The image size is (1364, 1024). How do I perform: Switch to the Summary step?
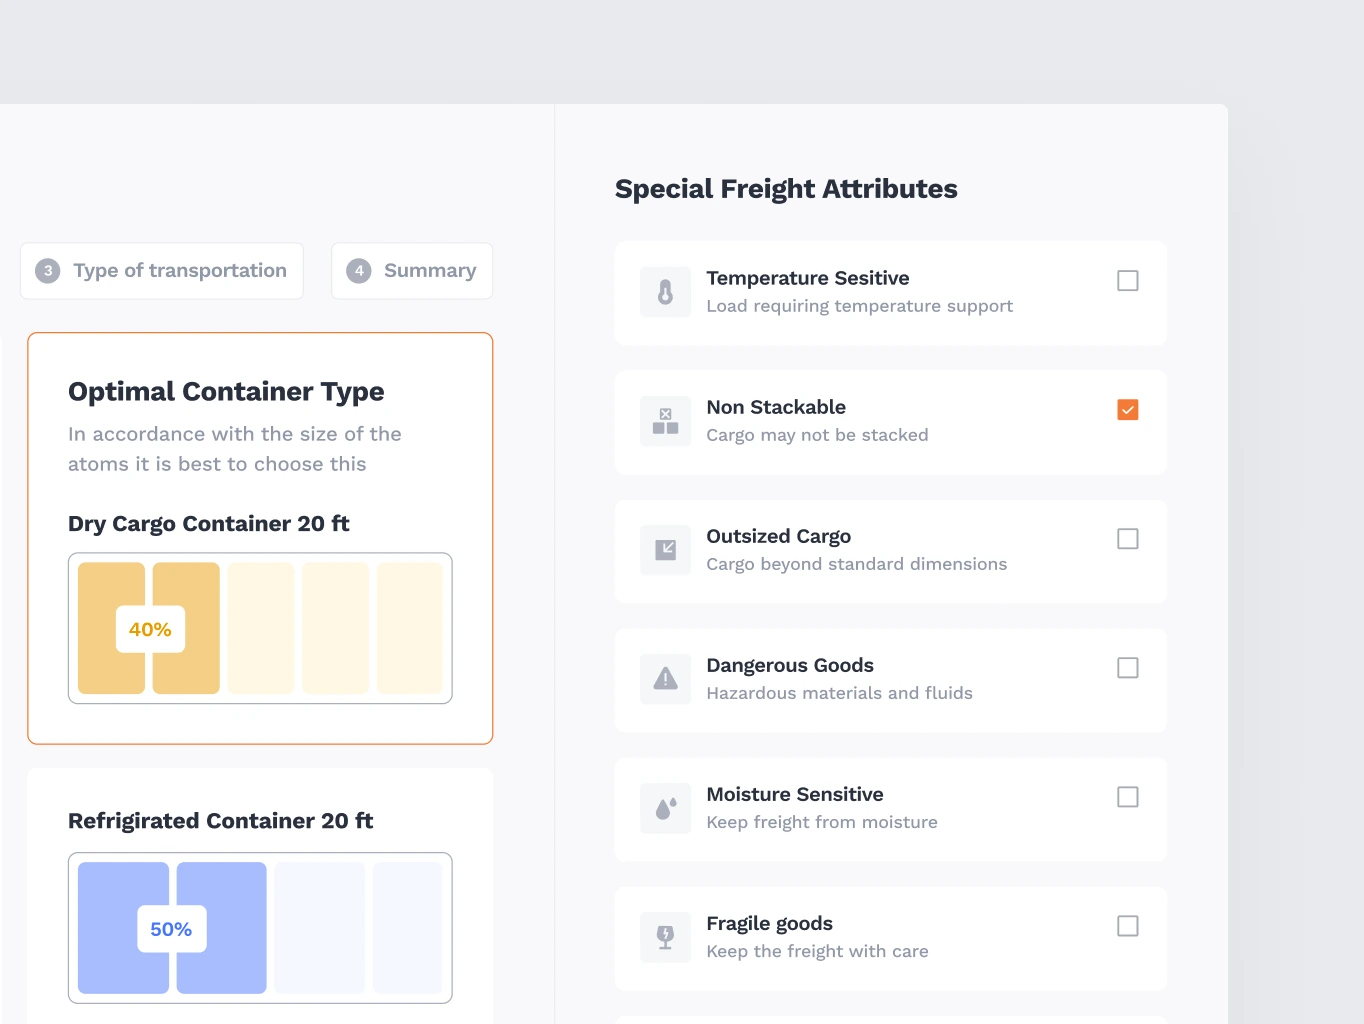pos(411,270)
